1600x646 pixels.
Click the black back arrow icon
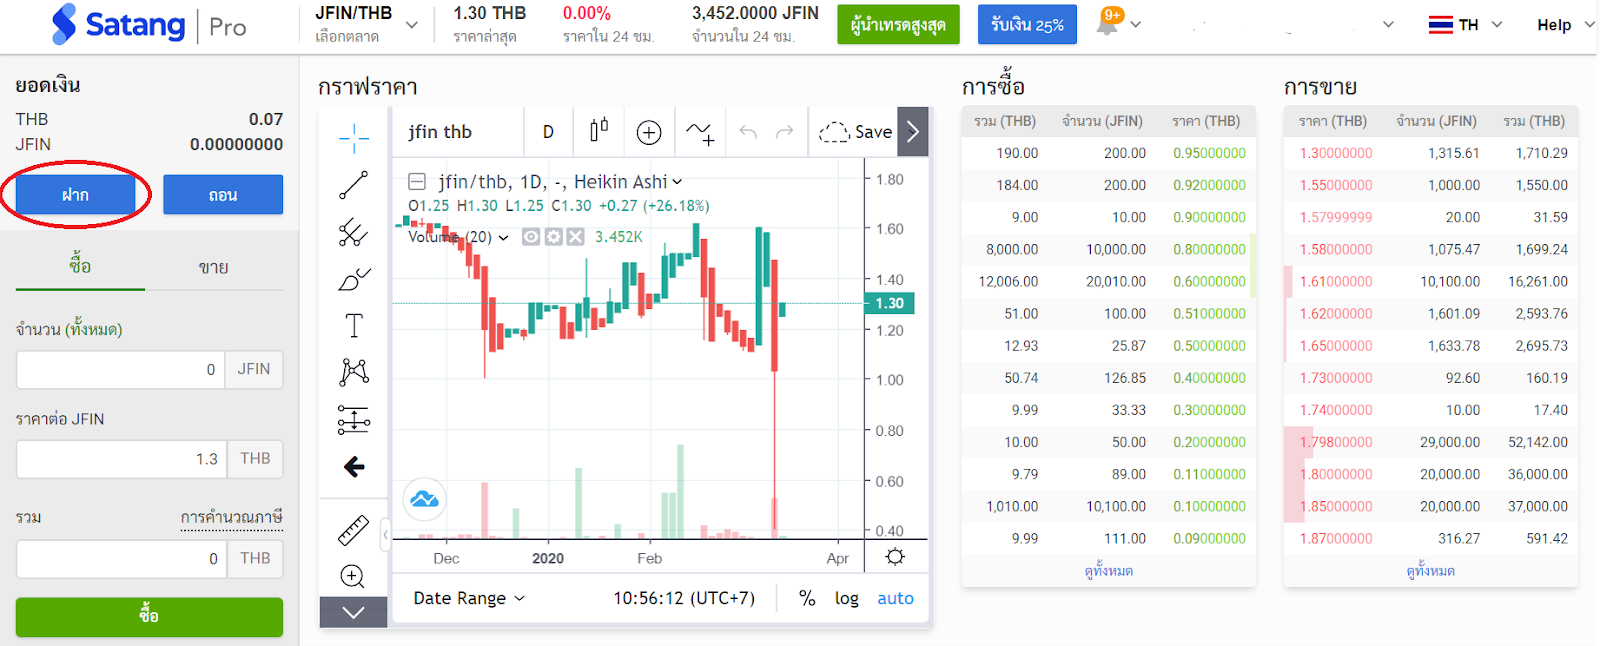click(x=354, y=466)
